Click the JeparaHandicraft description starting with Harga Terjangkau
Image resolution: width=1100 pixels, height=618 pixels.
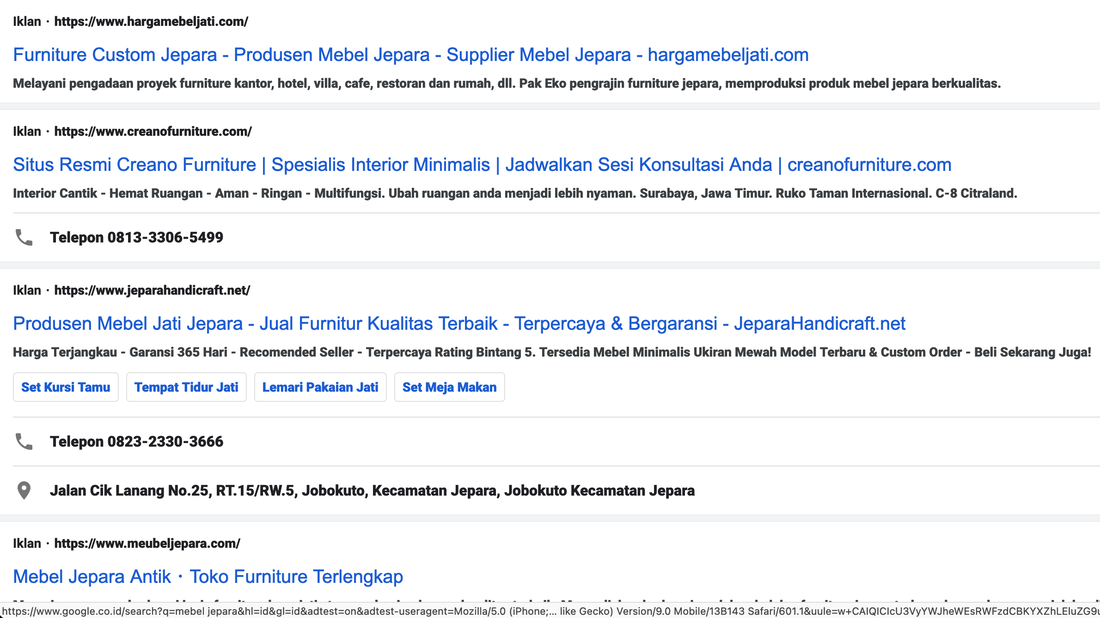(x=551, y=353)
